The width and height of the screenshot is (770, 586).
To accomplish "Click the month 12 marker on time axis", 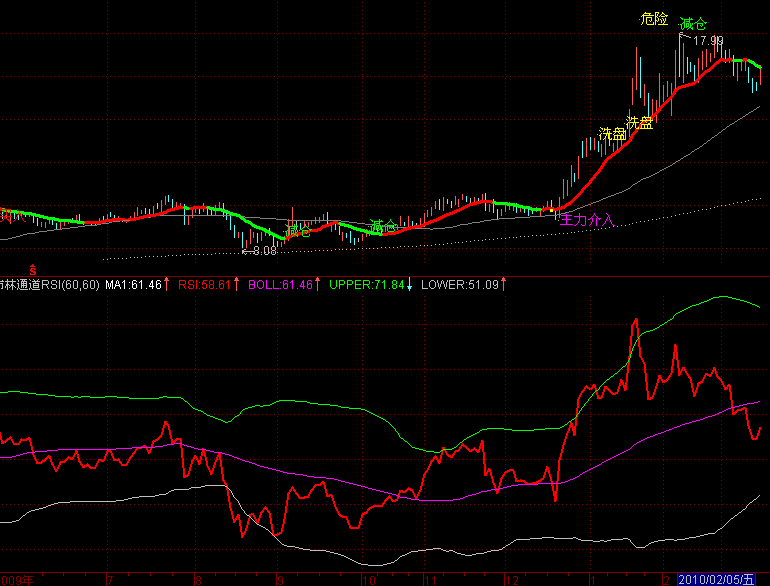I will click(513, 579).
